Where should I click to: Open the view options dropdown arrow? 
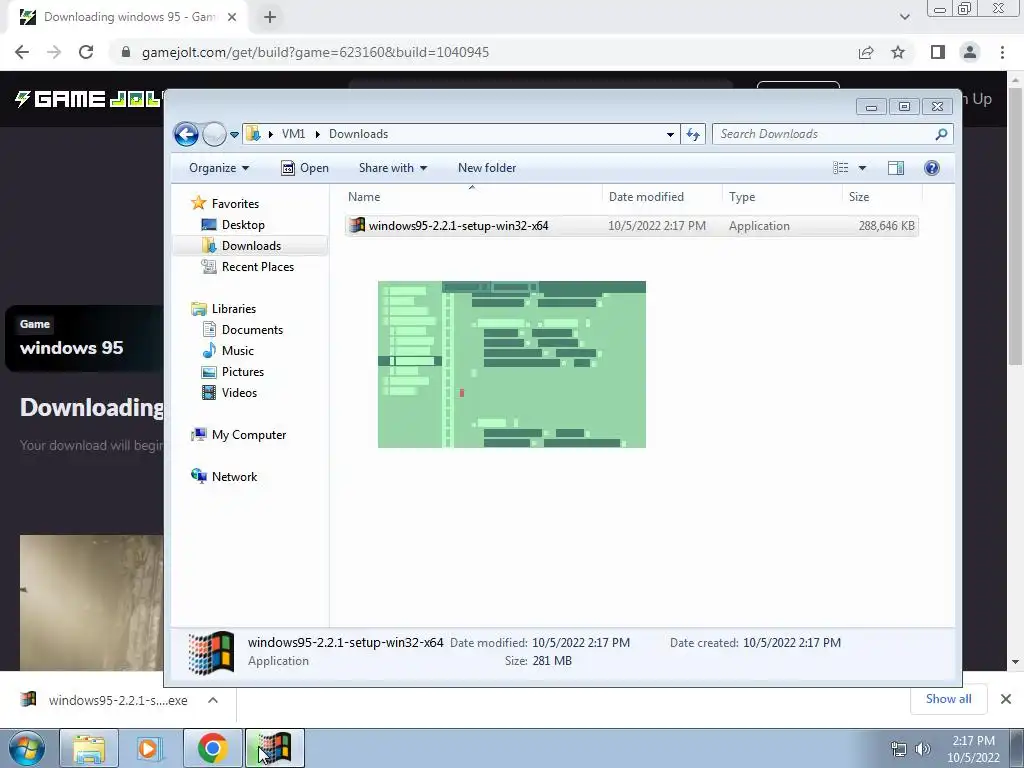pos(862,168)
